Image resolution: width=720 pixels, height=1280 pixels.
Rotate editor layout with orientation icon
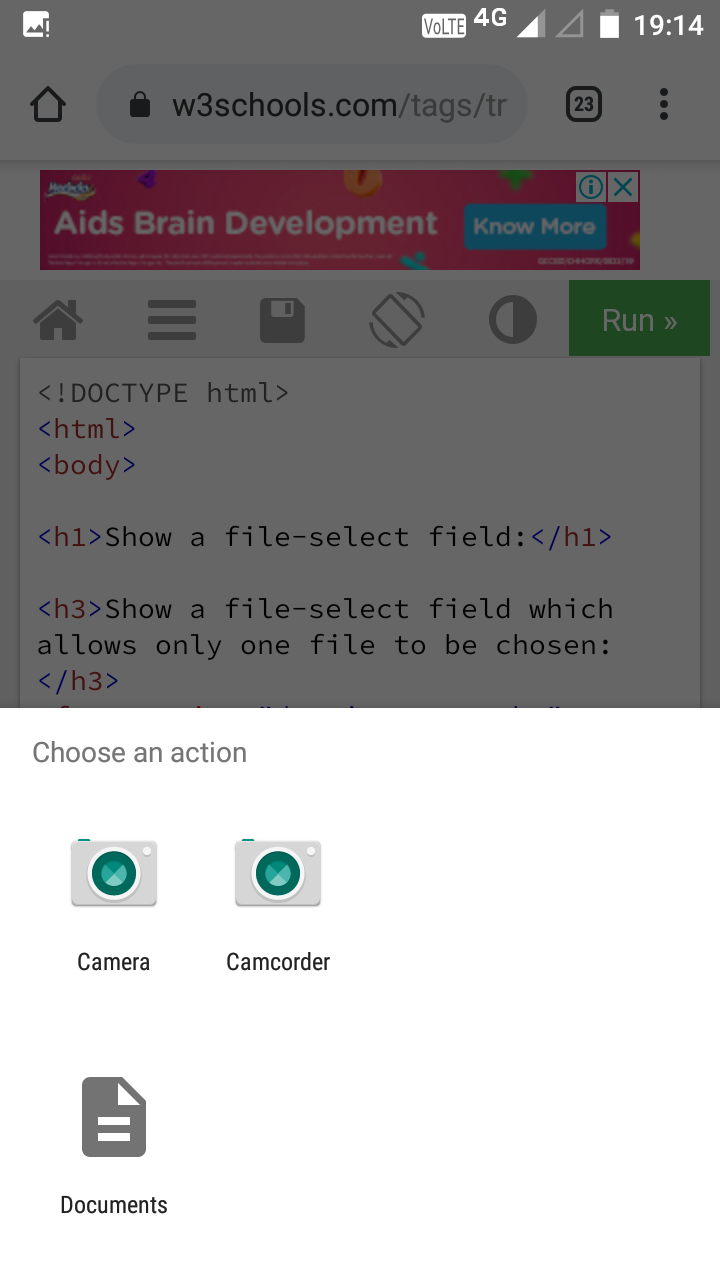click(x=397, y=321)
